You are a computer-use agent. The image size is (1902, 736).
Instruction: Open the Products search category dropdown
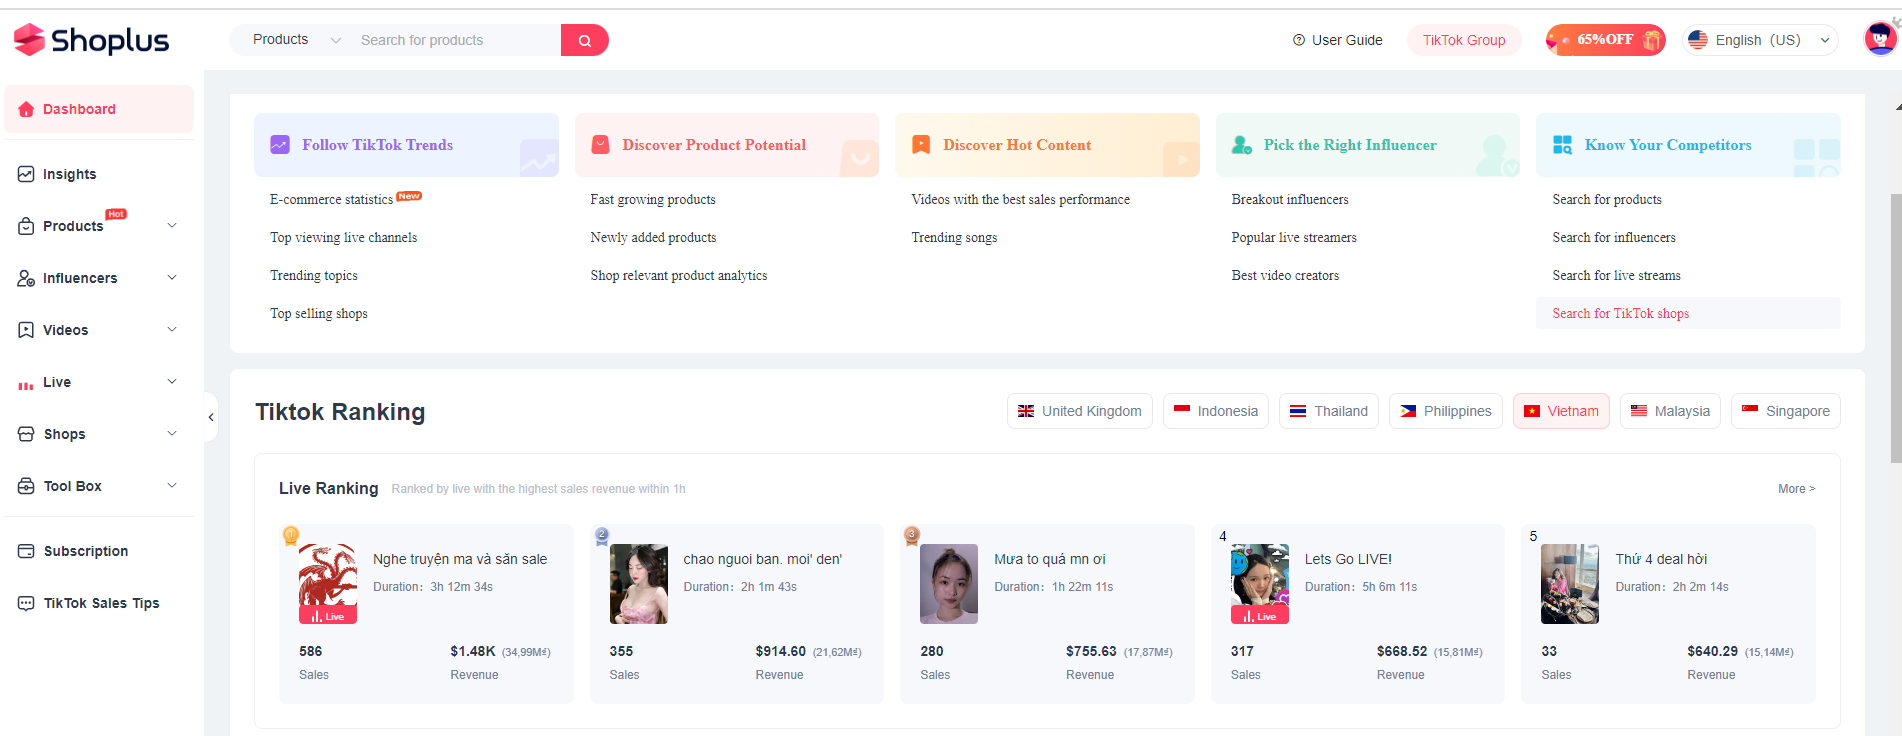tap(296, 40)
